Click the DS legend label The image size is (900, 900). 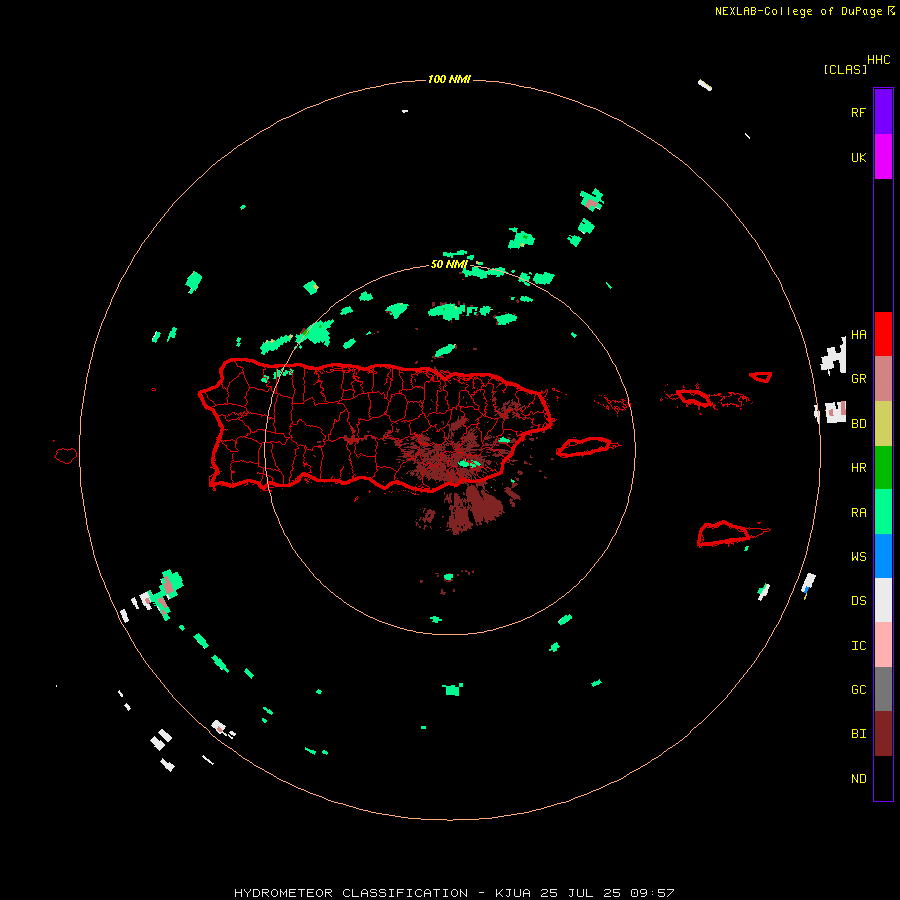pyautogui.click(x=858, y=601)
